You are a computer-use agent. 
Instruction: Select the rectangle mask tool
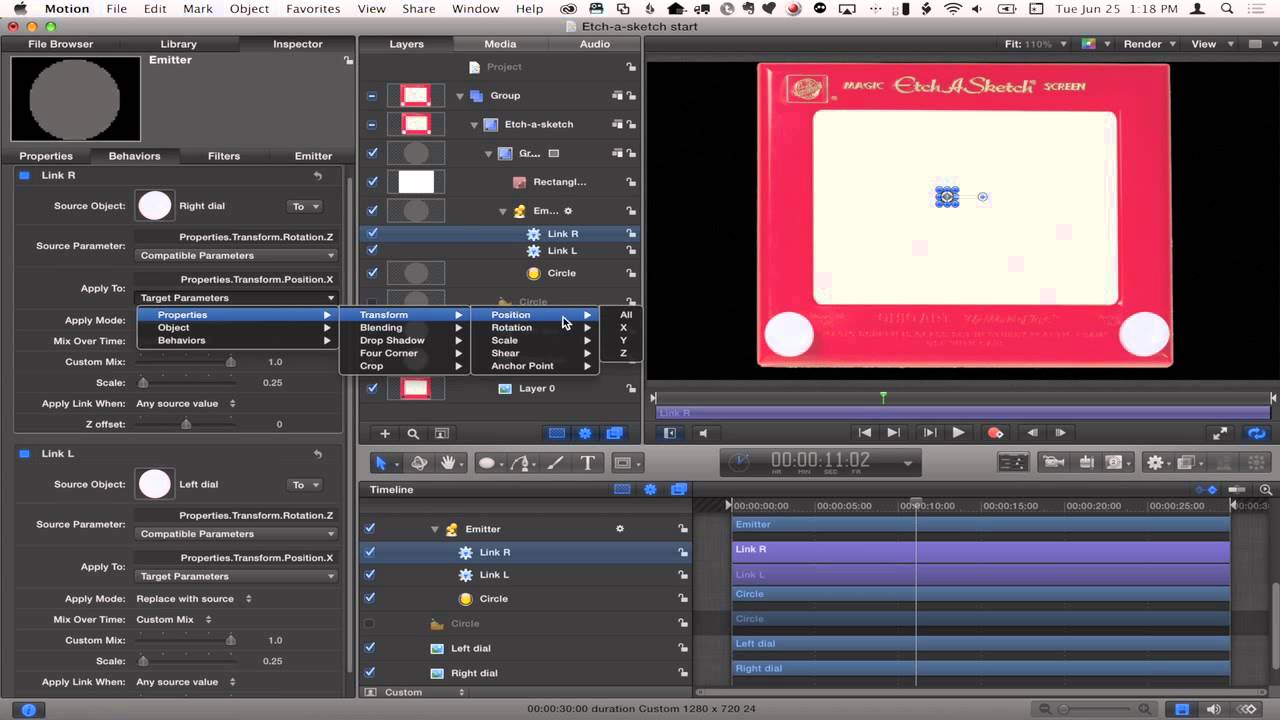(622, 463)
